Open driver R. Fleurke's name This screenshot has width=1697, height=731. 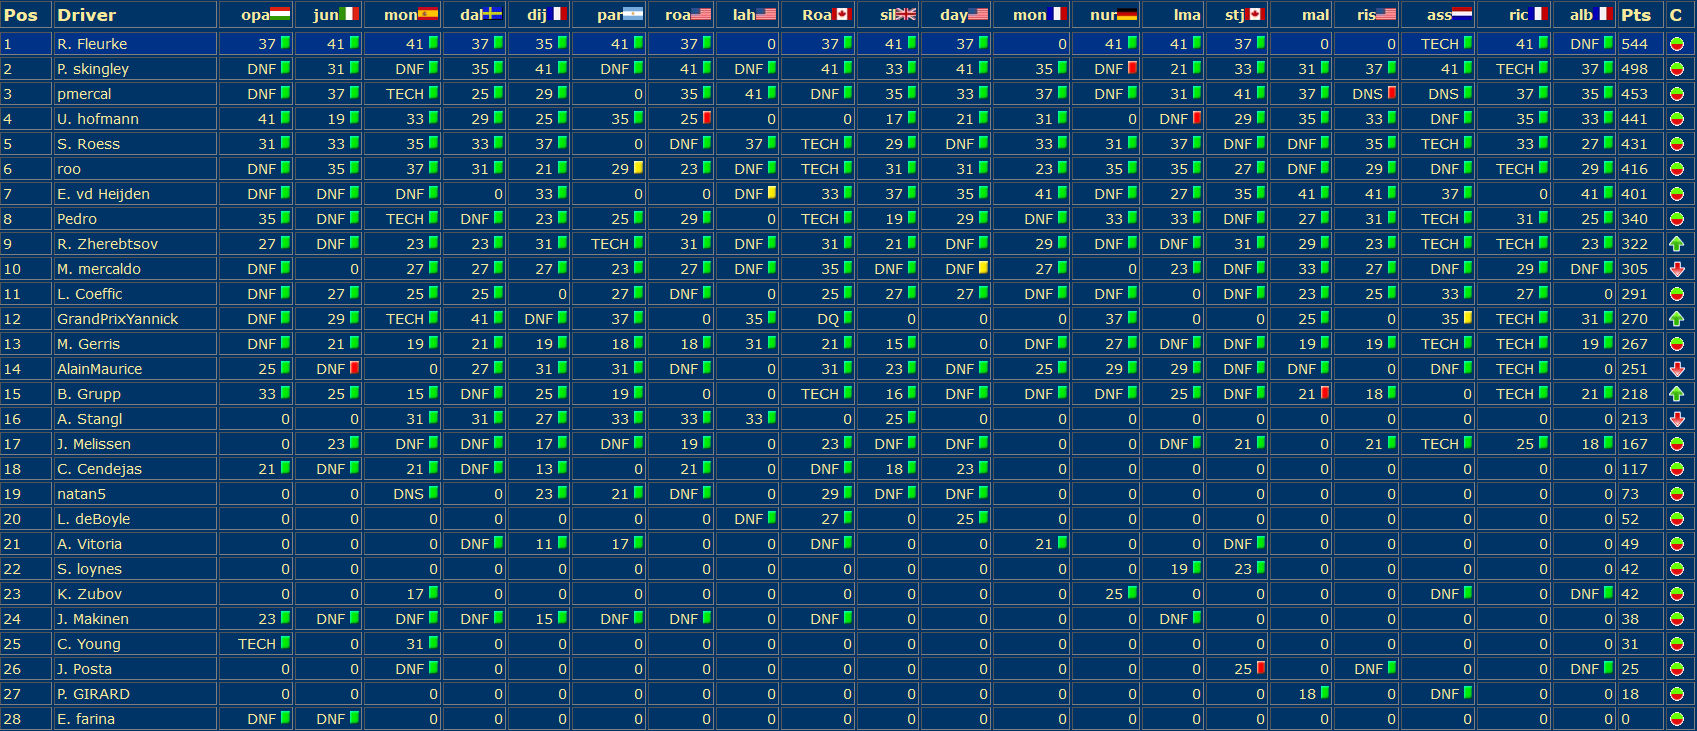[x=92, y=44]
